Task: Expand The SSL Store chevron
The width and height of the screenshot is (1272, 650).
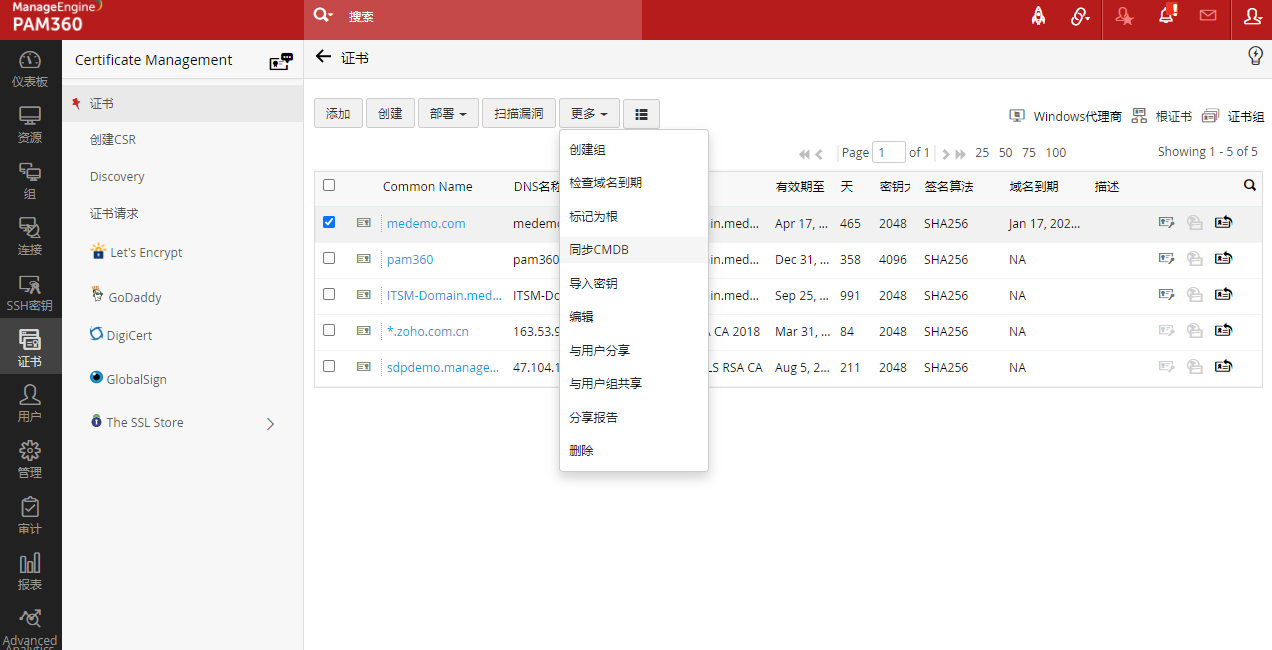Action: 270,424
